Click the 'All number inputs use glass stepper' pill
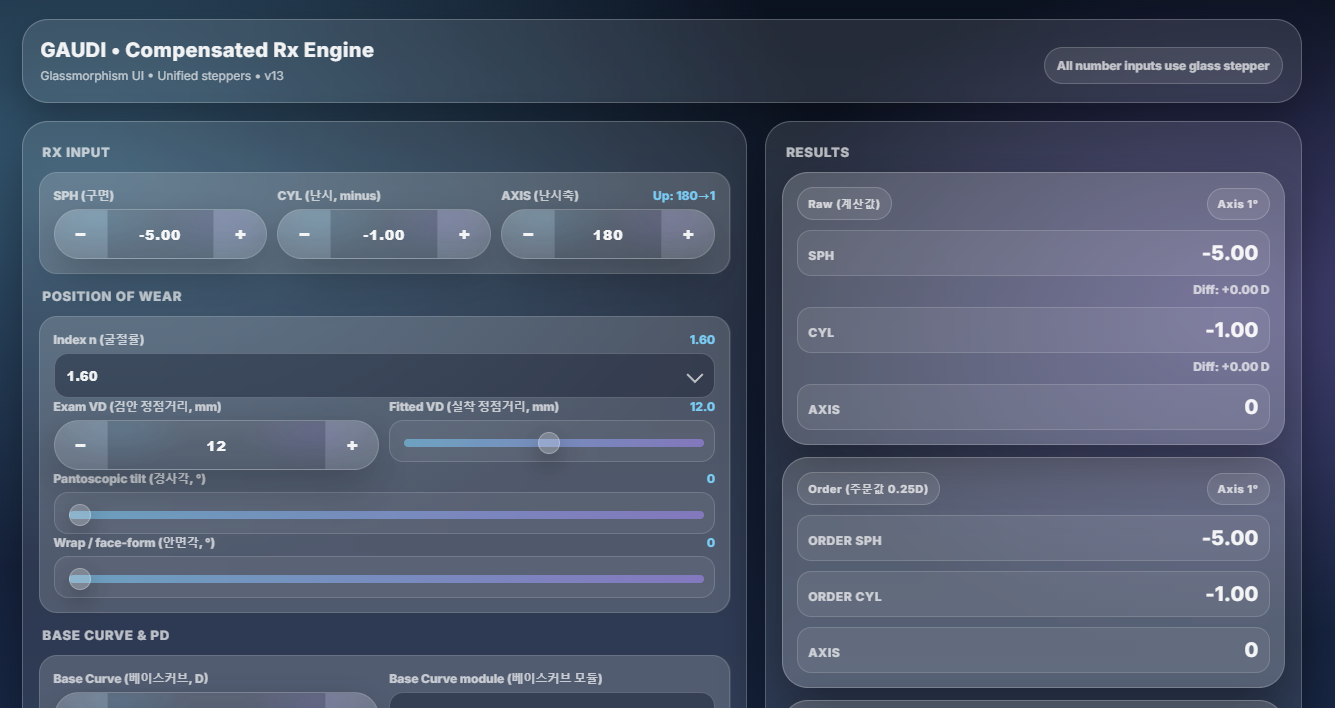This screenshot has width=1335, height=708. pyautogui.click(x=1163, y=66)
